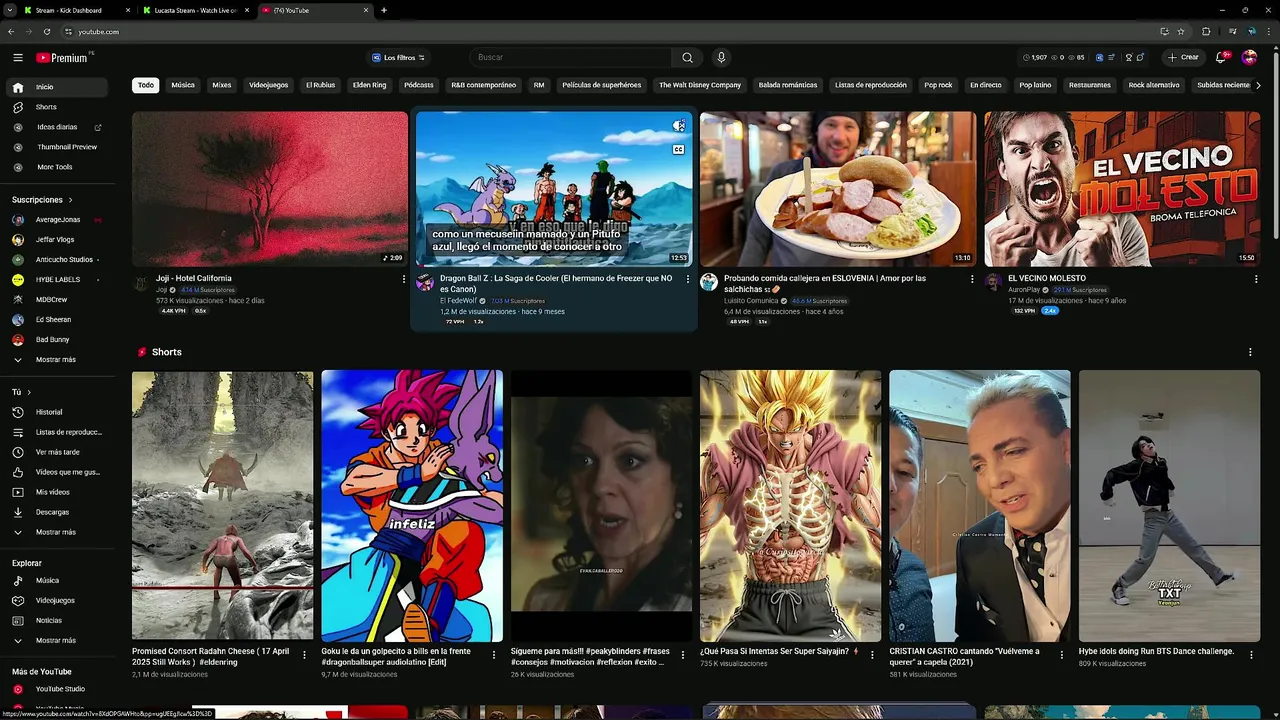Explore Noticias in sidebar
Screen dimensions: 1280x720
56,620
